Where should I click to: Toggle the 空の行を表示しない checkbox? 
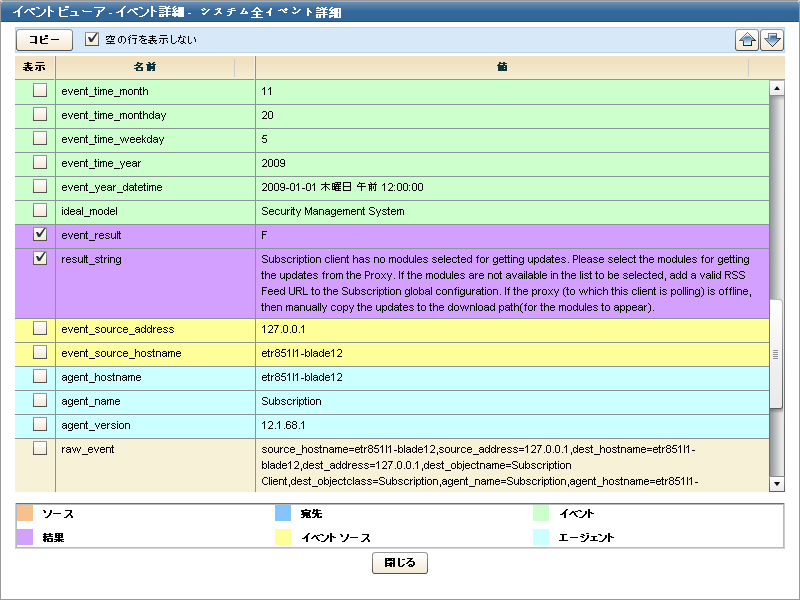click(x=93, y=40)
